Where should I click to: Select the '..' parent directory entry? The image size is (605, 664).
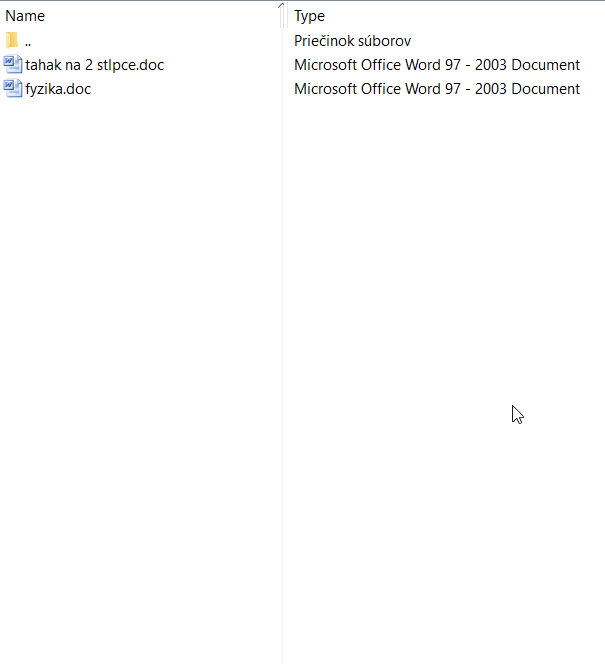coord(28,42)
